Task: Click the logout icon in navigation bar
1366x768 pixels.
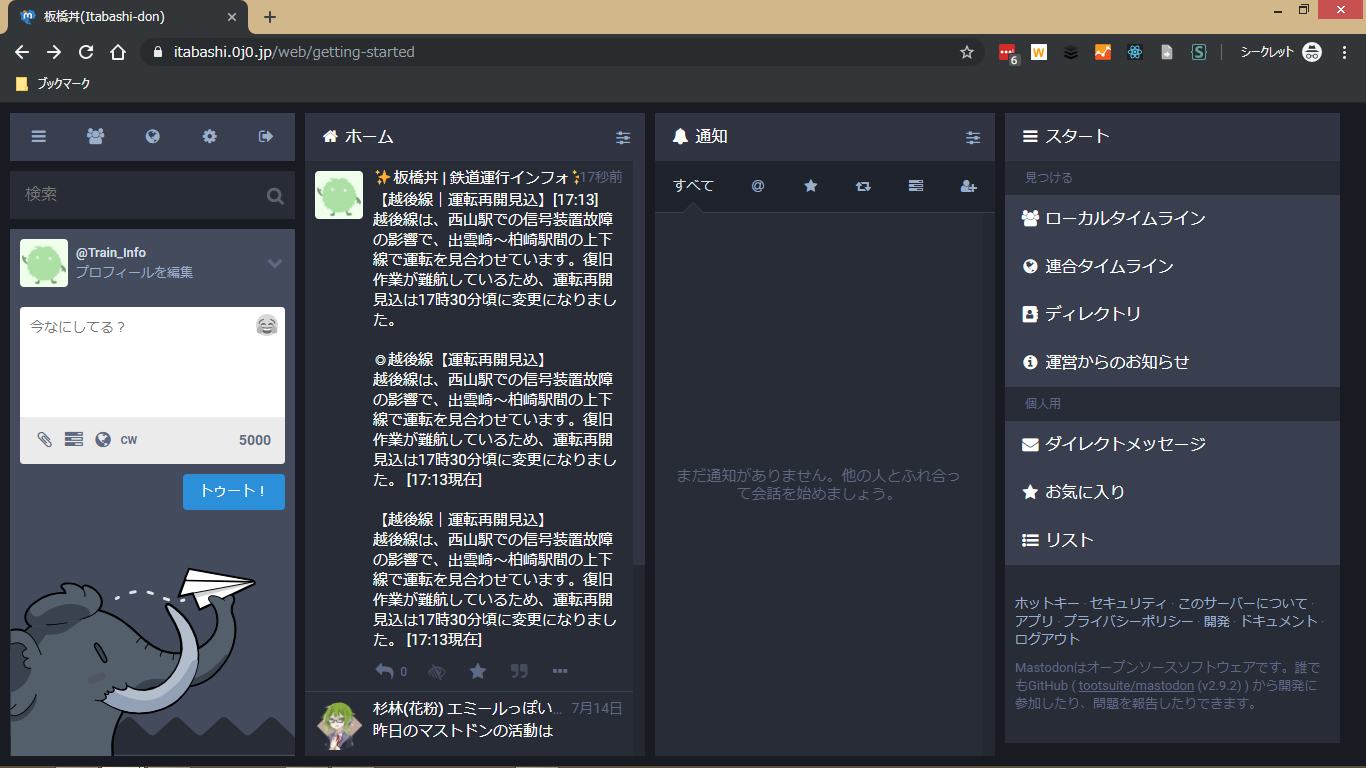Action: 266,137
